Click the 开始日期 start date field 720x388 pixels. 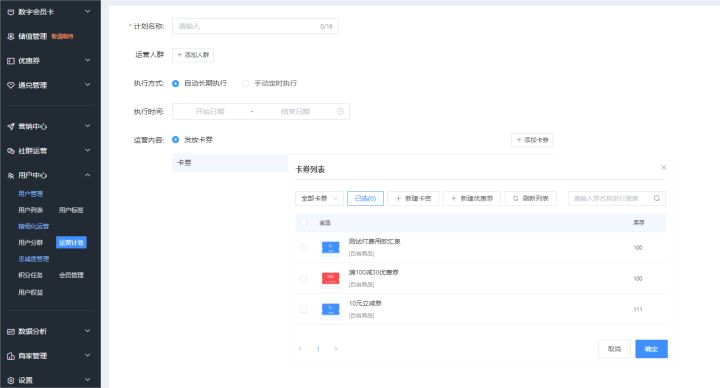tap(210, 112)
